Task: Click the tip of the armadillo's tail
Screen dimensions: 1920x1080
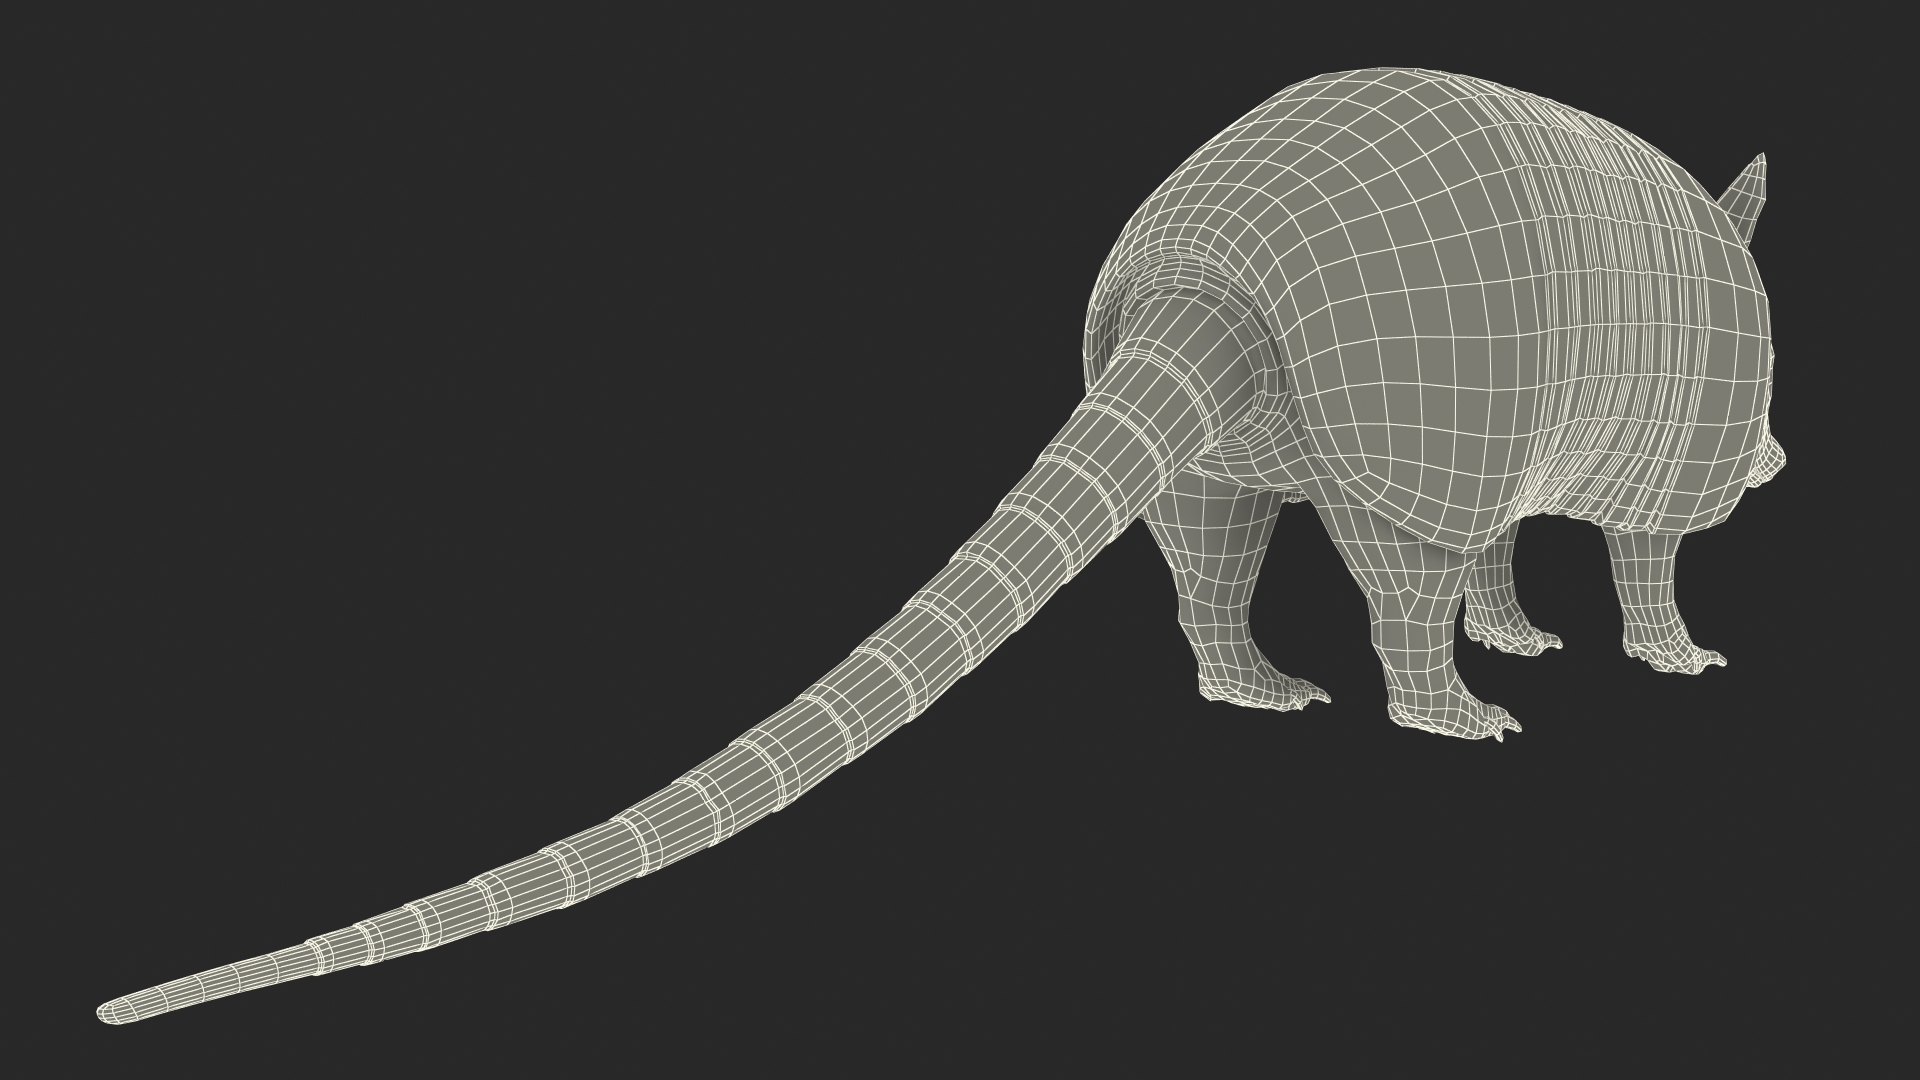Action: click(x=108, y=1013)
